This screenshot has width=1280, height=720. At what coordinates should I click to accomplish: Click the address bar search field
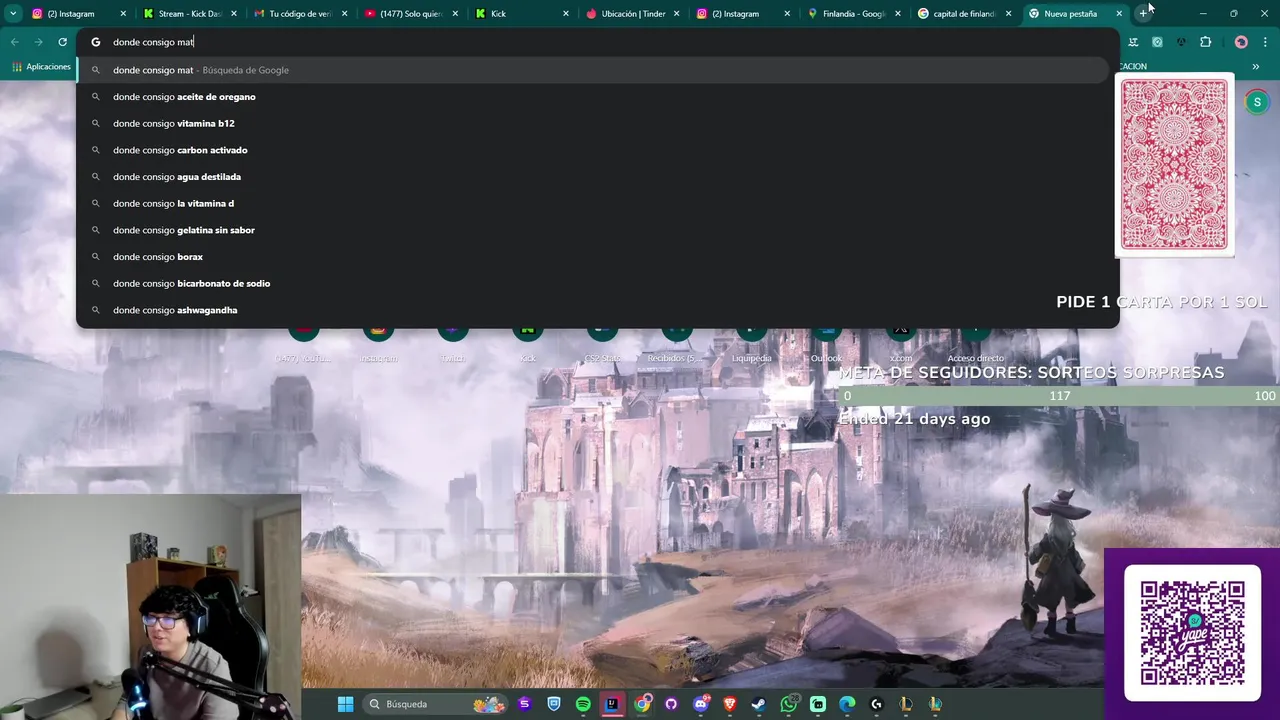point(597,42)
